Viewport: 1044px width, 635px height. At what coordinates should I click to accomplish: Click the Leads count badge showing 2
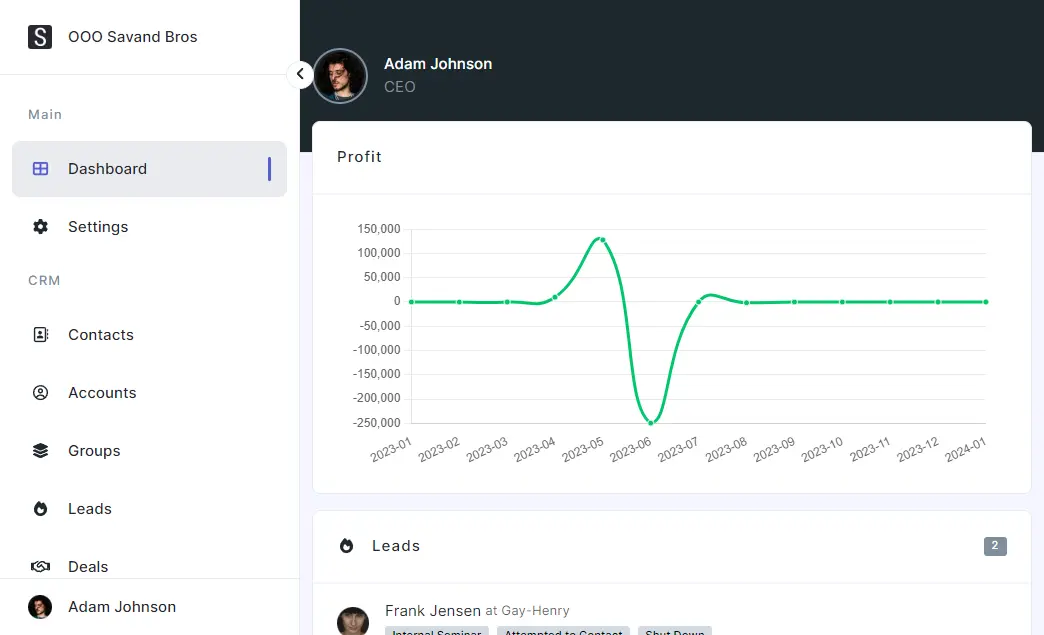coord(995,546)
